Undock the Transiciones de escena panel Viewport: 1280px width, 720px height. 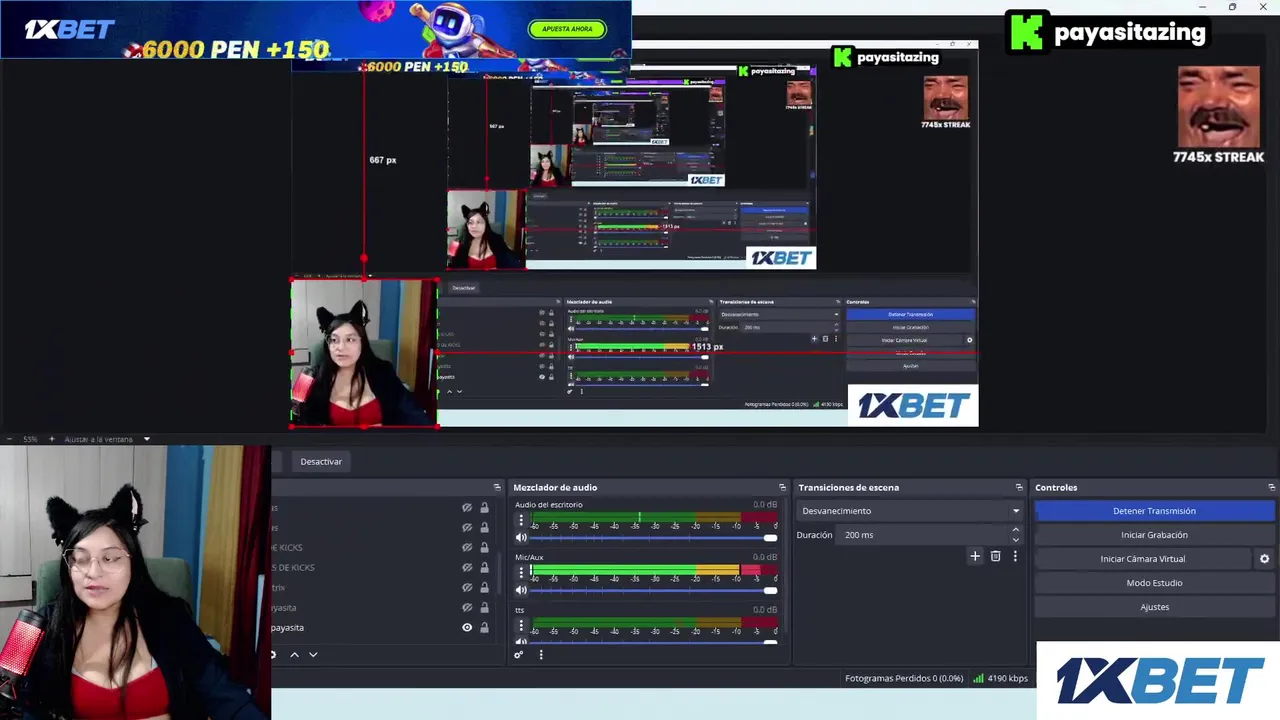1019,487
